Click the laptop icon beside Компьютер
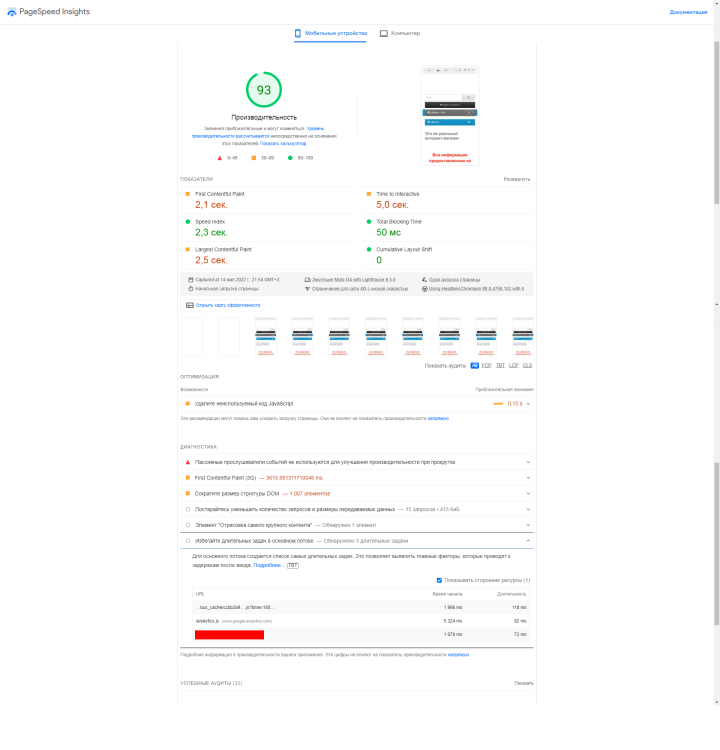 tap(384, 33)
